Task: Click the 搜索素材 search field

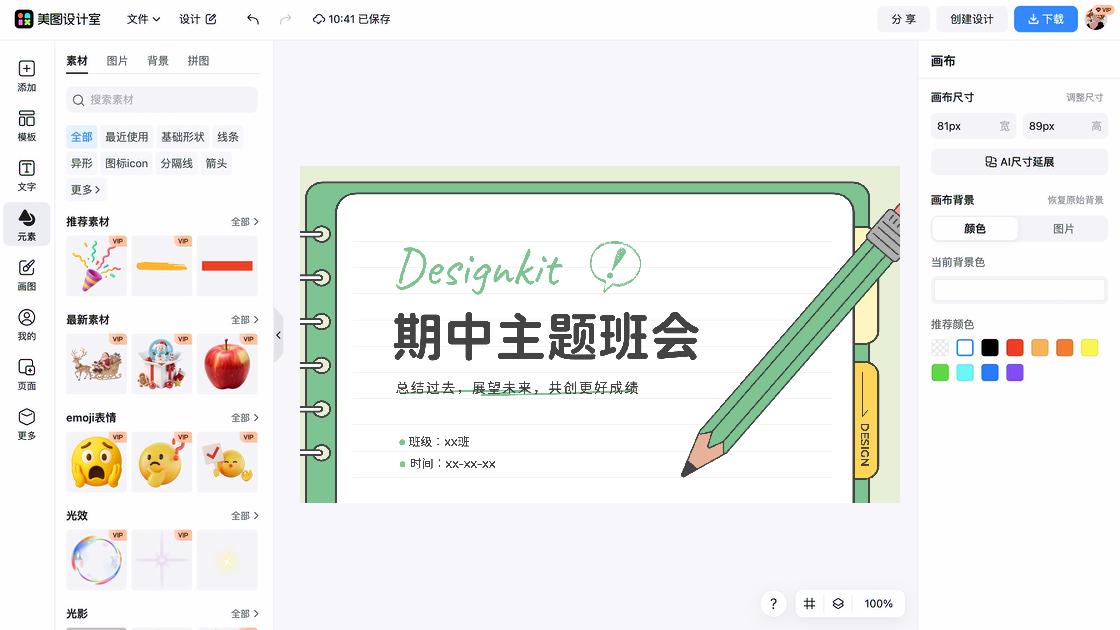Action: coord(161,100)
